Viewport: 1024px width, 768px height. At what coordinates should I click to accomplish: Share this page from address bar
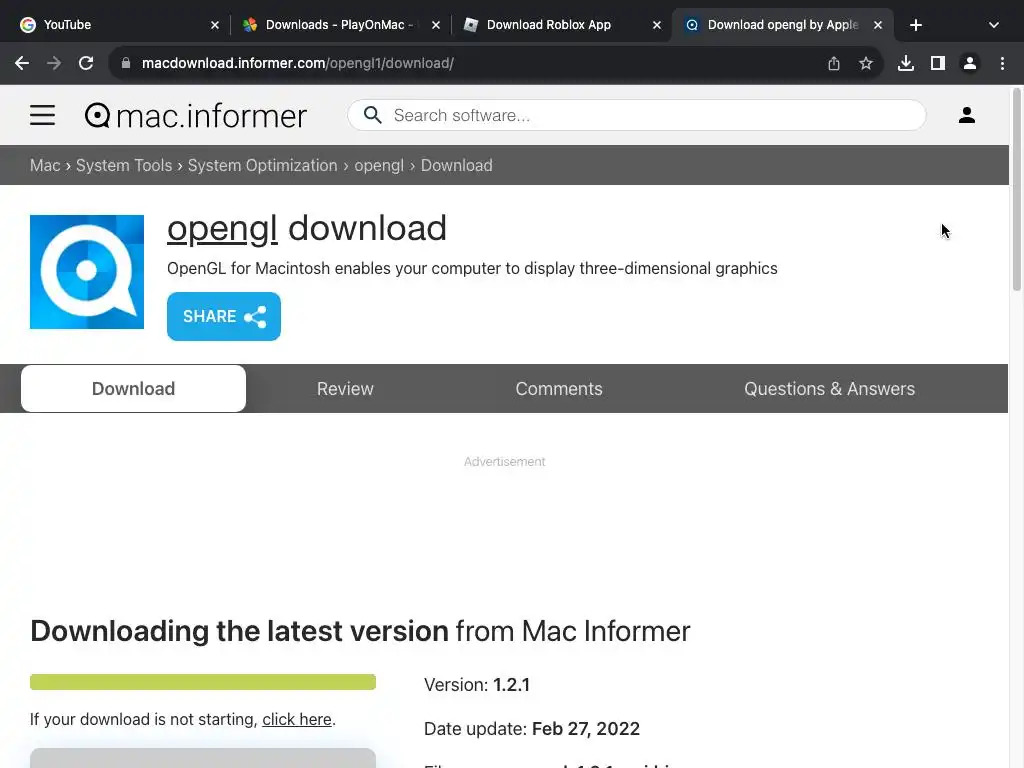coord(833,63)
